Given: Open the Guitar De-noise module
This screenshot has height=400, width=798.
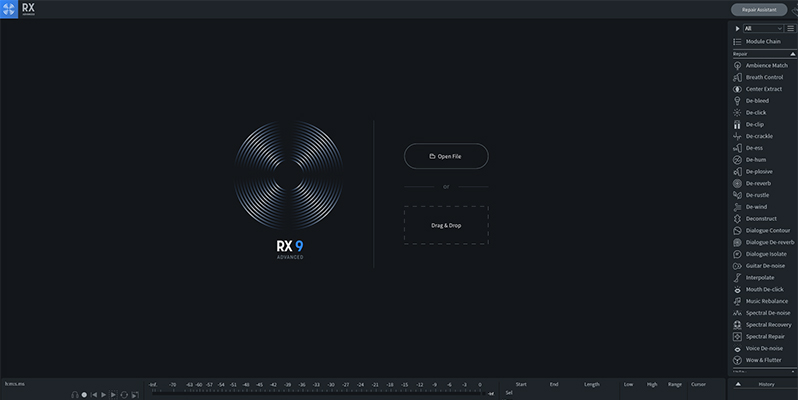Looking at the screenshot, I should click(759, 266).
